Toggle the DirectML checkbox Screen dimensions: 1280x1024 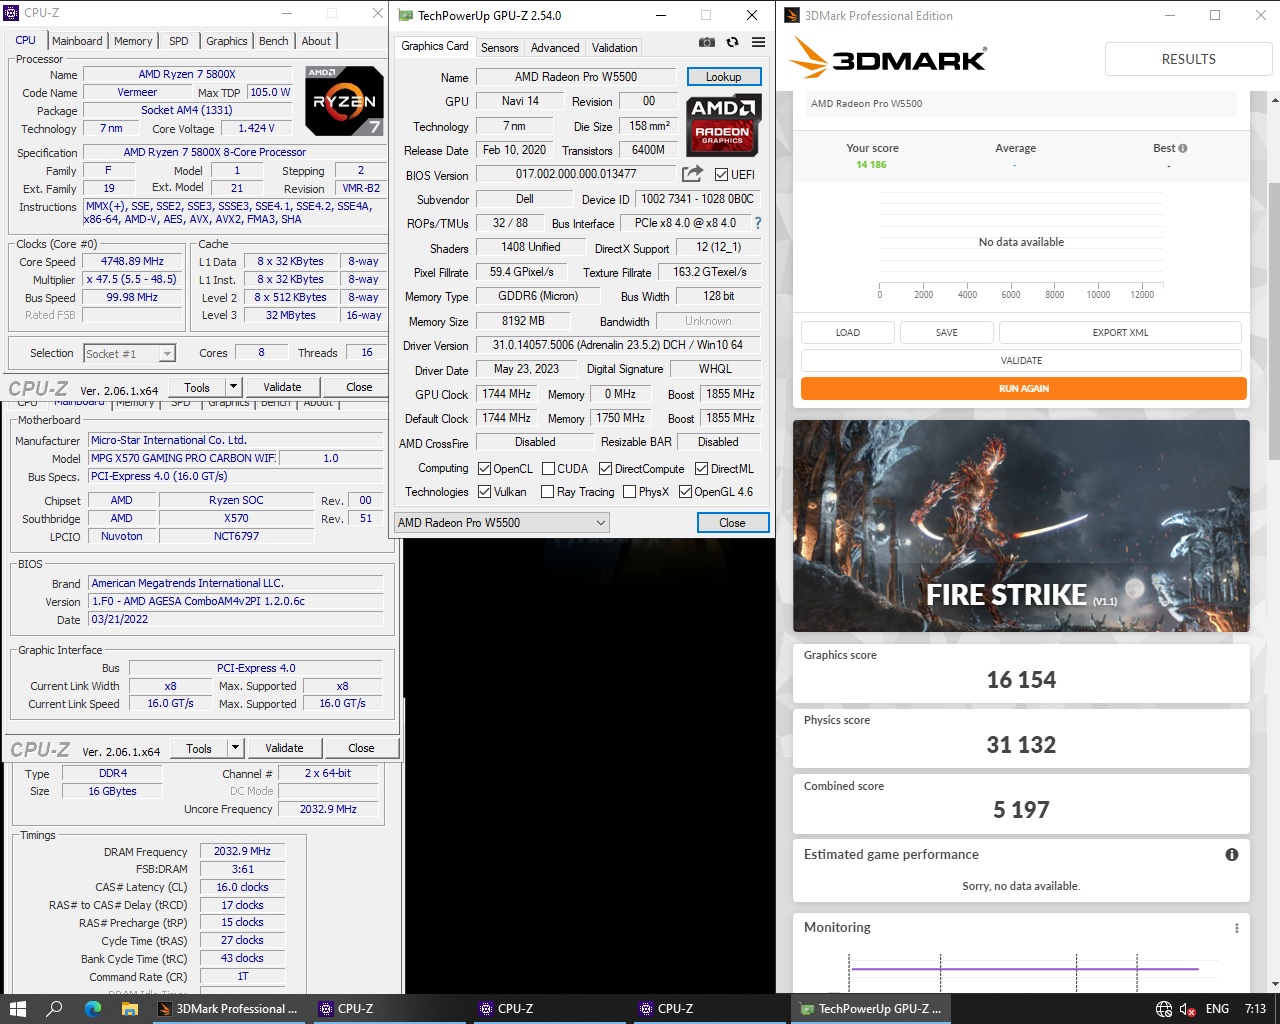pos(701,468)
